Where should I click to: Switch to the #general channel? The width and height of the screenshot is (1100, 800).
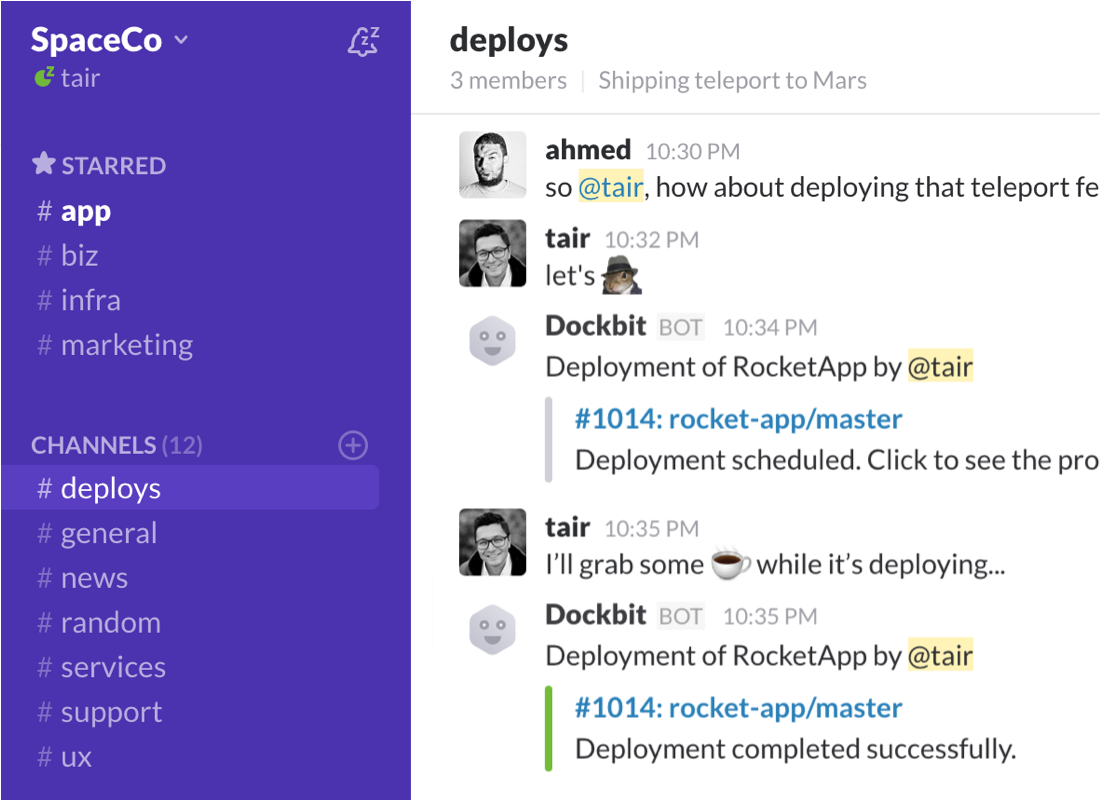click(108, 533)
